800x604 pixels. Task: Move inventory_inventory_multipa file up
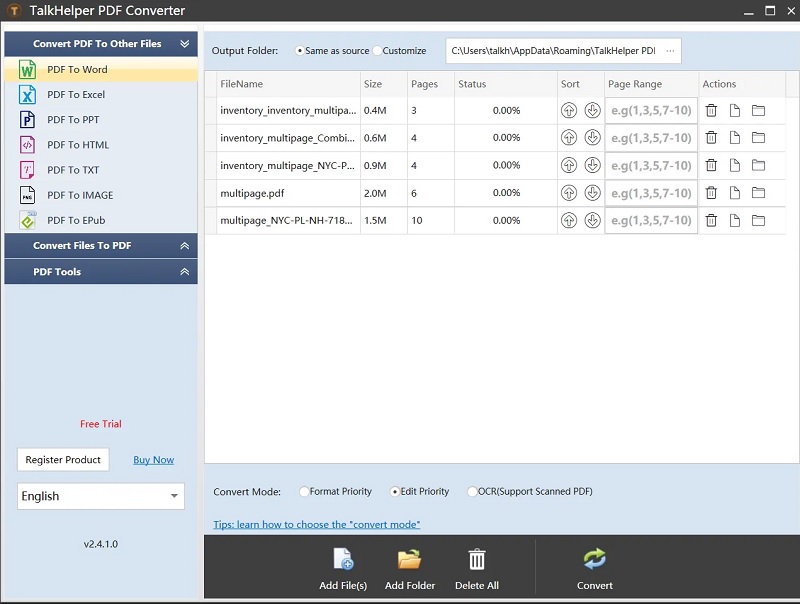569,110
